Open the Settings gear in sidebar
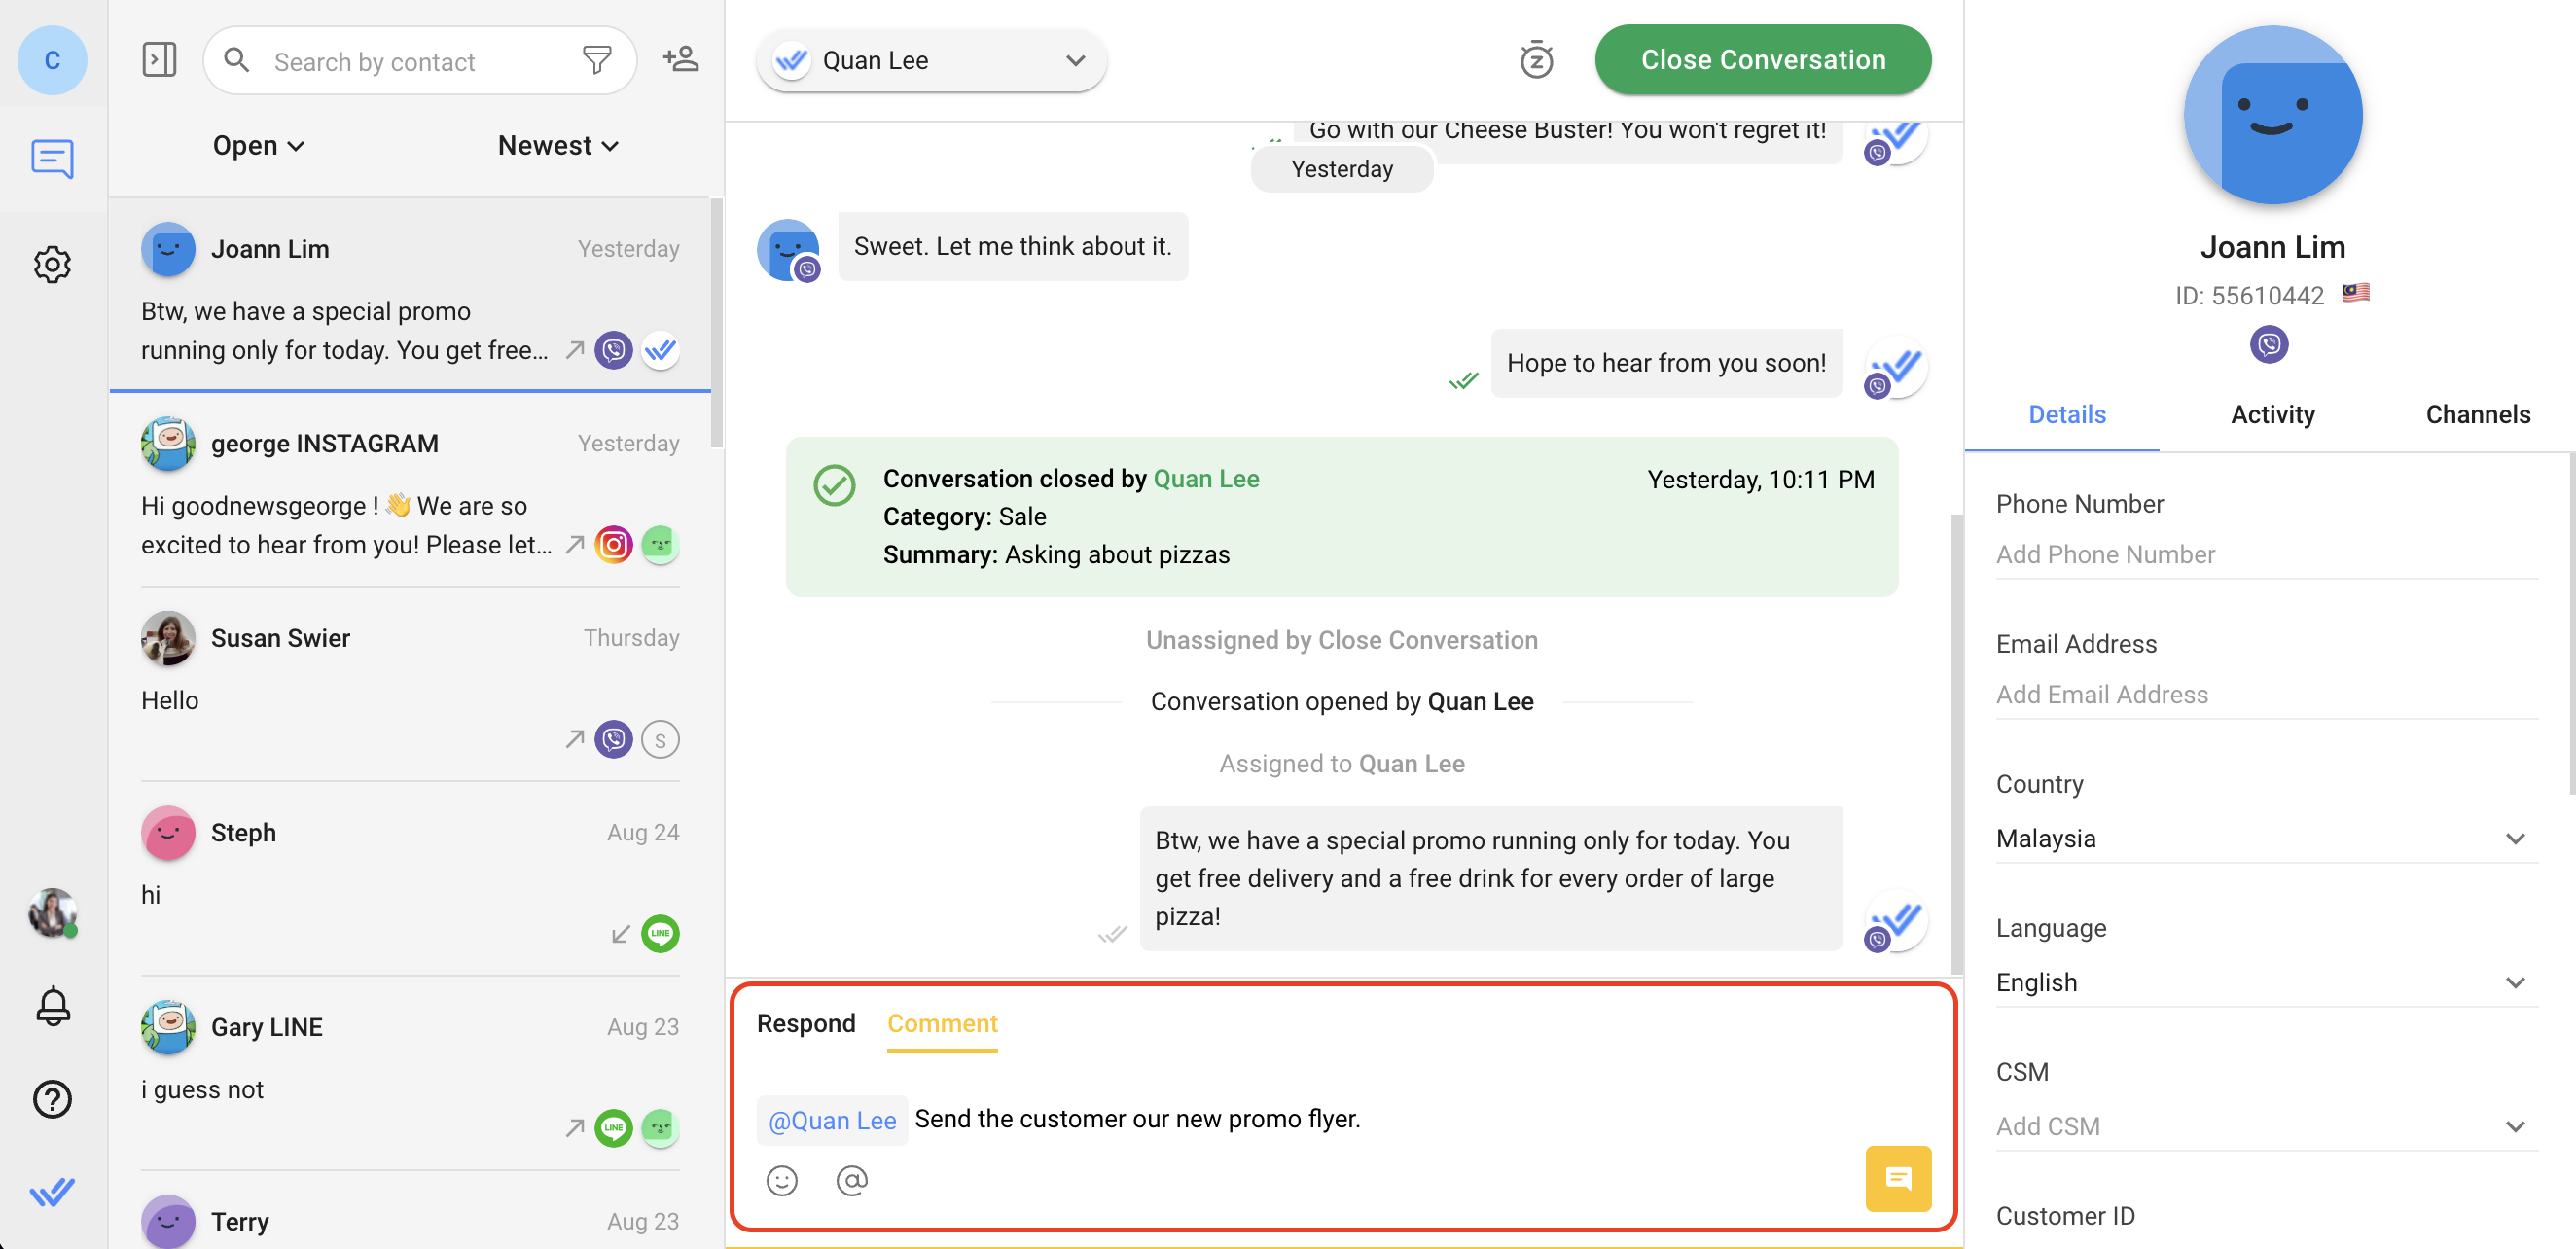The height and width of the screenshot is (1249, 2576). 52,265
